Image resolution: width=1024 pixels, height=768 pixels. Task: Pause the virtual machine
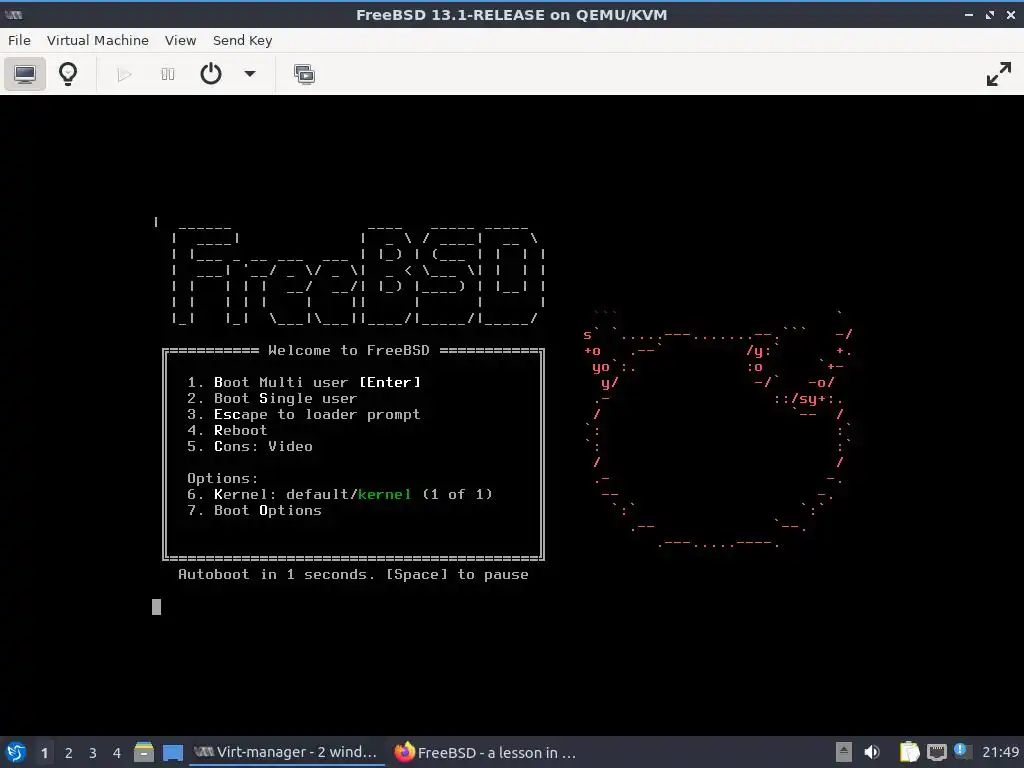pyautogui.click(x=168, y=74)
